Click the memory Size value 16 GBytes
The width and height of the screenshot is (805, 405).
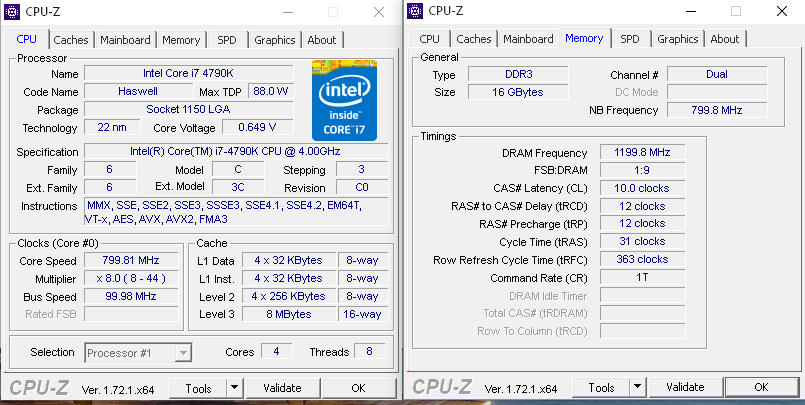(519, 92)
